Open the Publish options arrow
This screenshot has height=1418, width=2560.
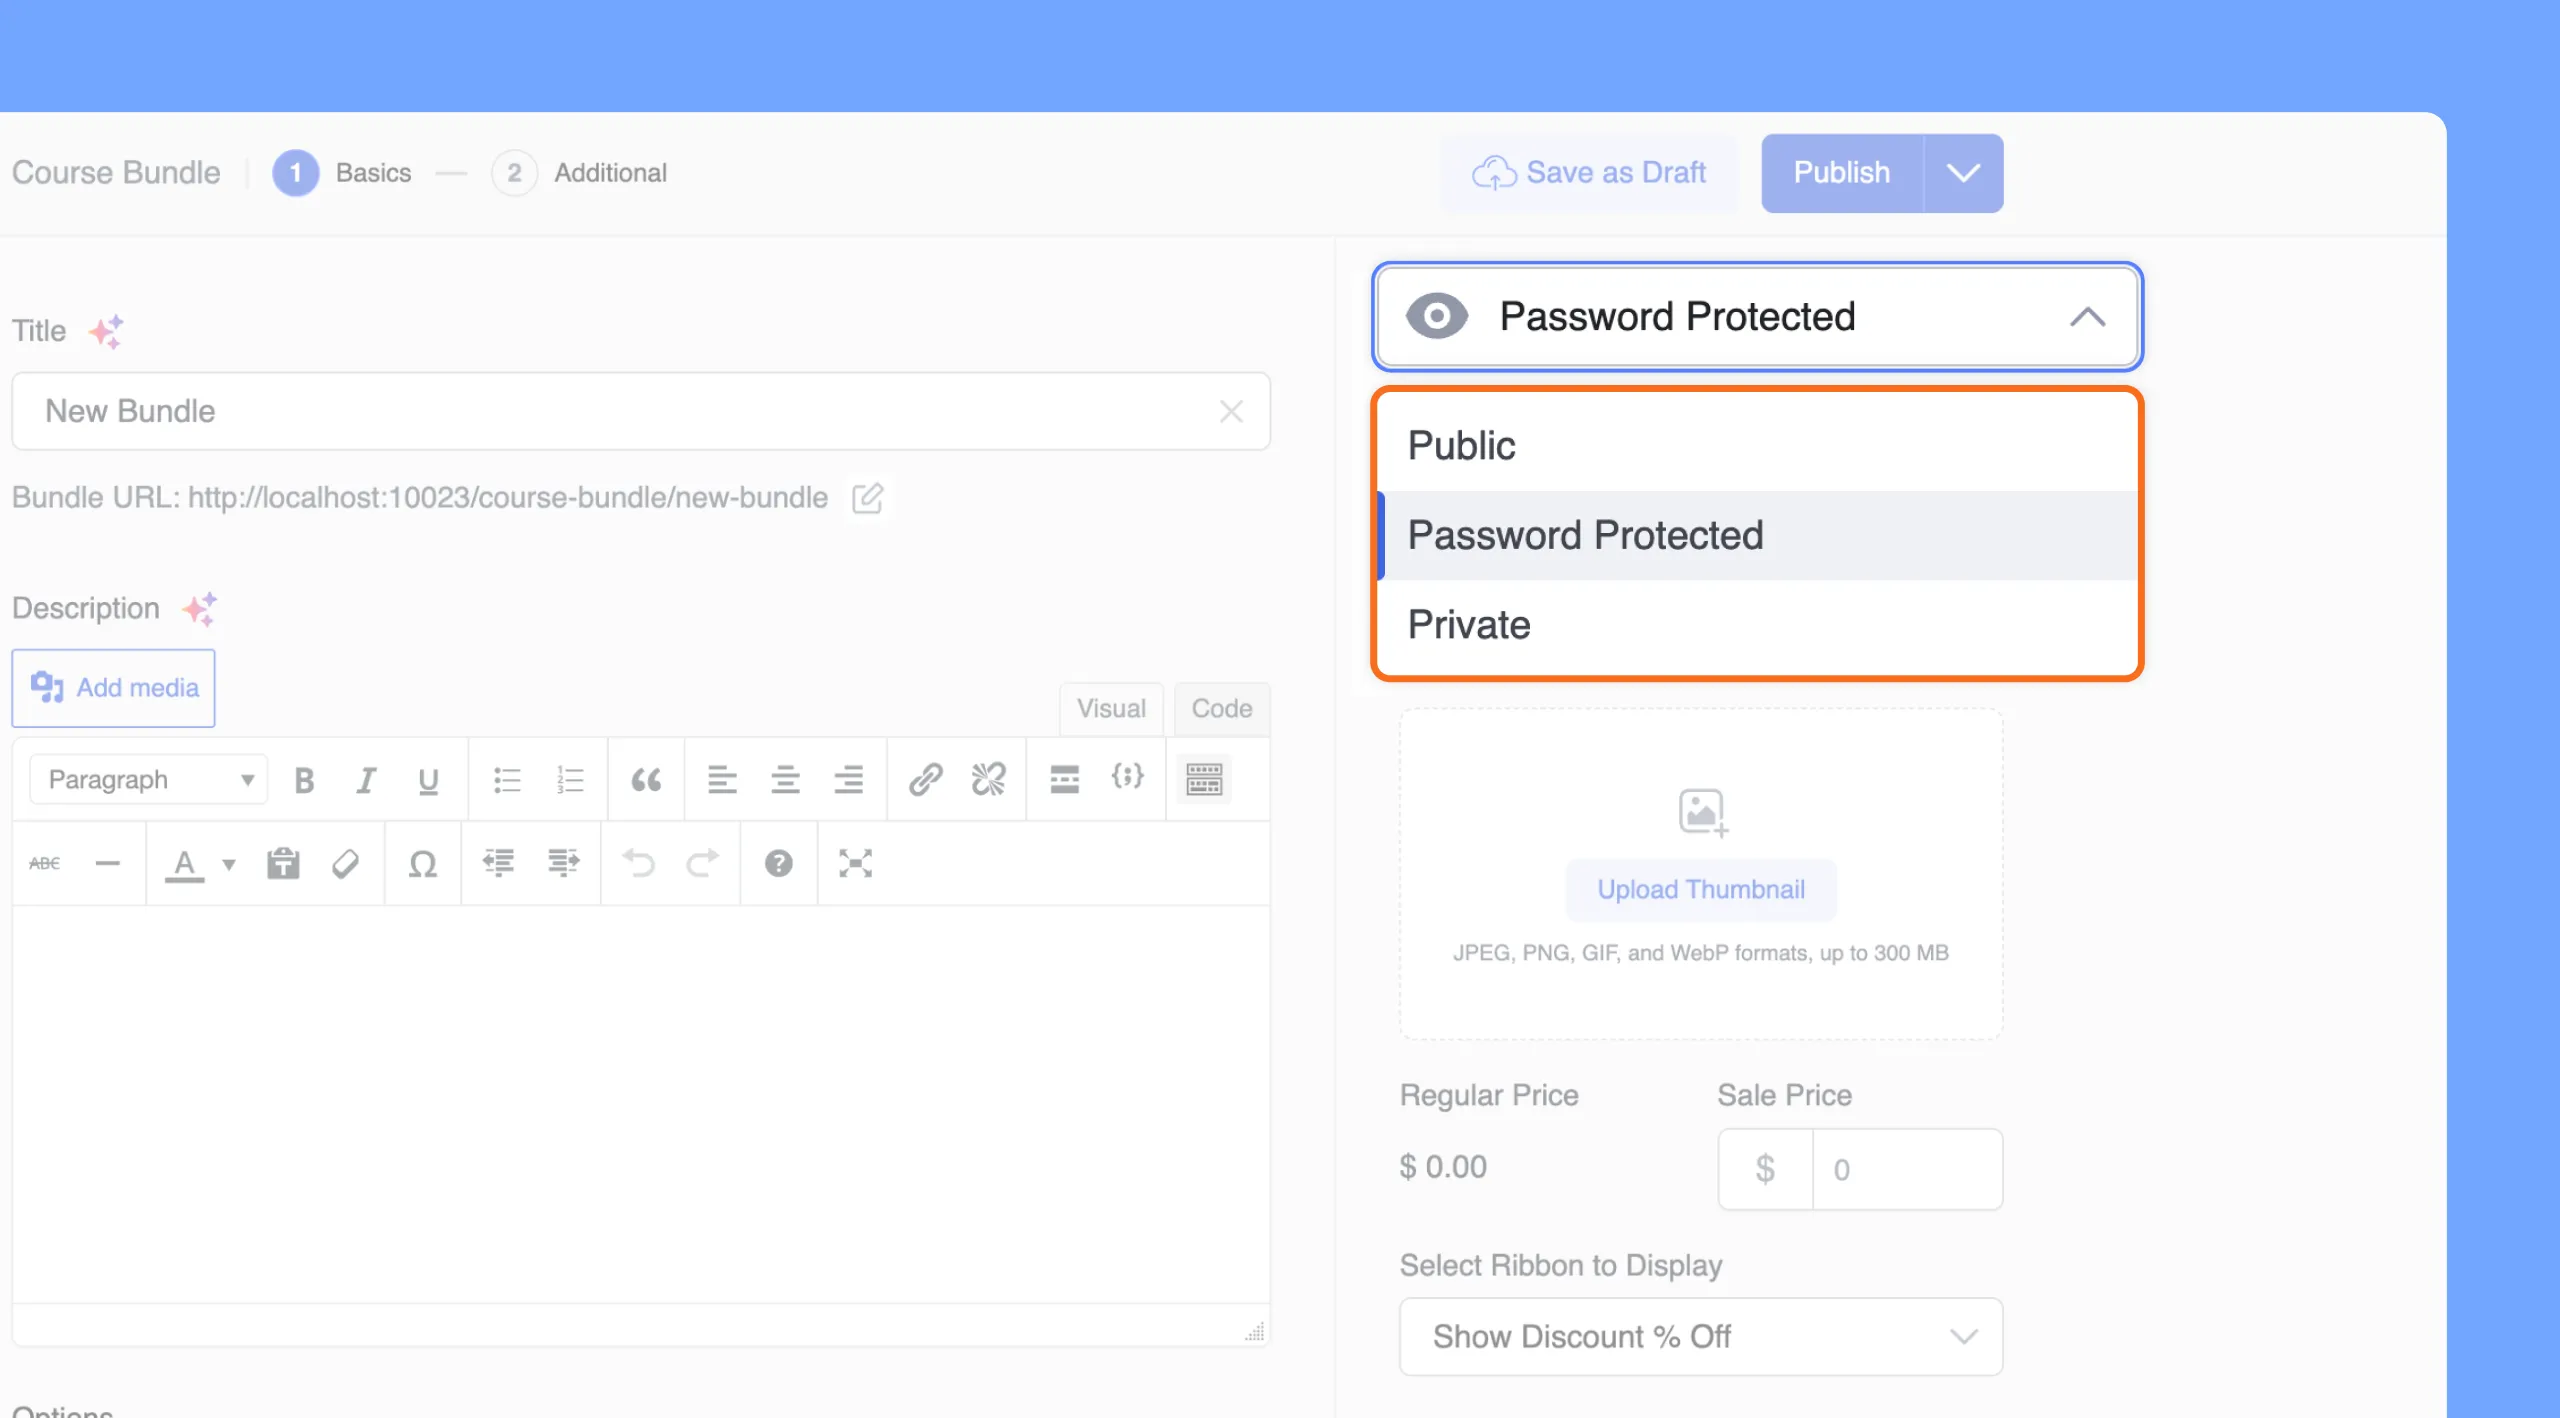click(1963, 174)
